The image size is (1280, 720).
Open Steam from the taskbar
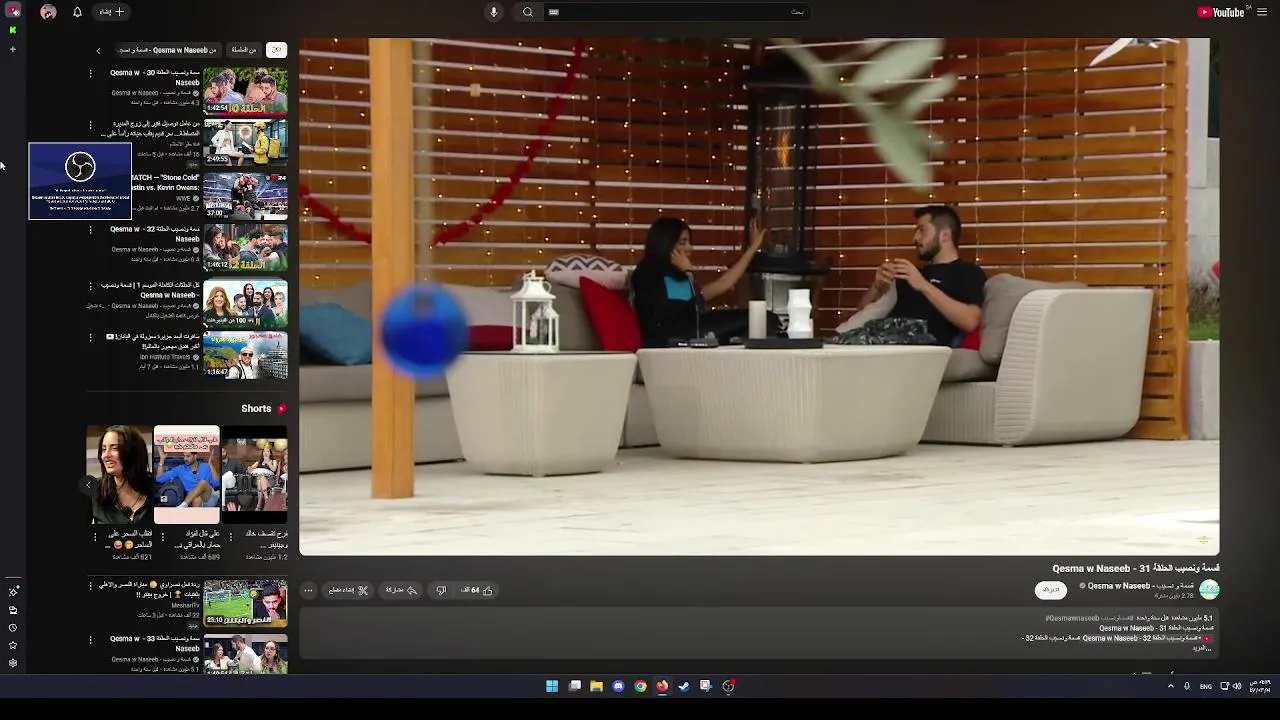[684, 686]
